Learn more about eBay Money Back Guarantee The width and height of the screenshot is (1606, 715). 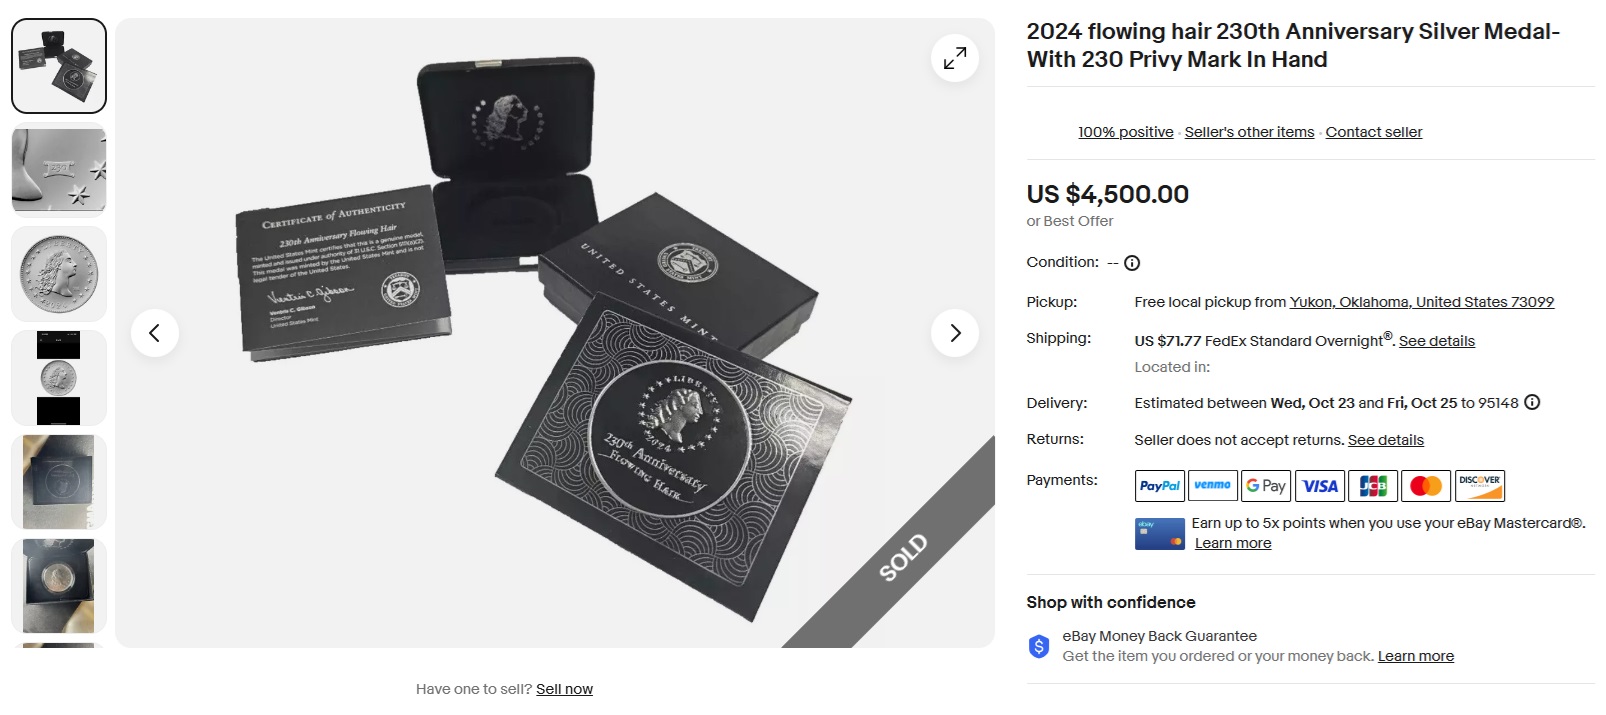pos(1415,656)
